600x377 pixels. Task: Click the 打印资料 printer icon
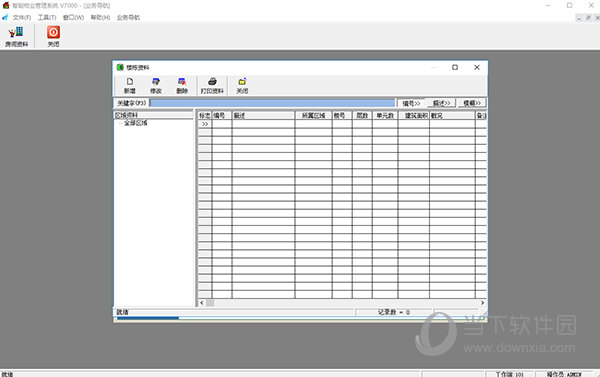(212, 86)
